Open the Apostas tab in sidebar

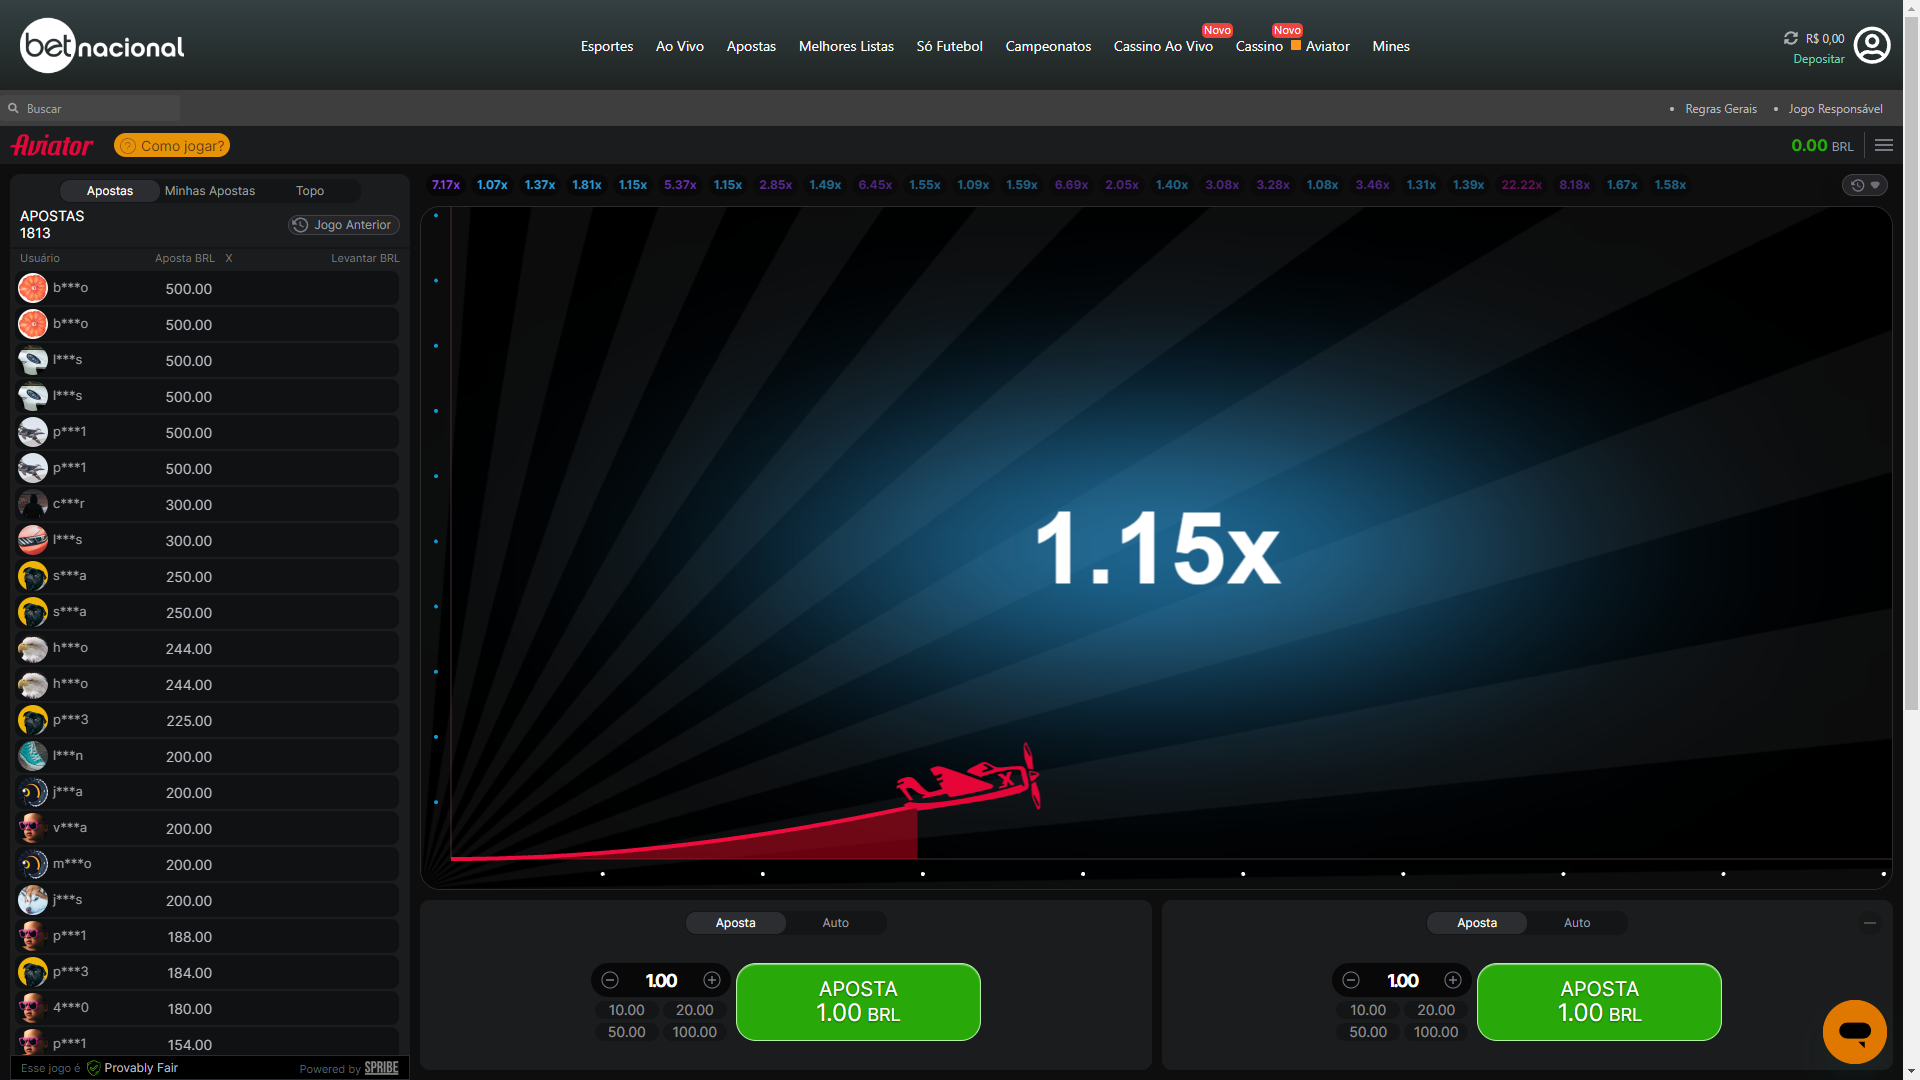[110, 191]
